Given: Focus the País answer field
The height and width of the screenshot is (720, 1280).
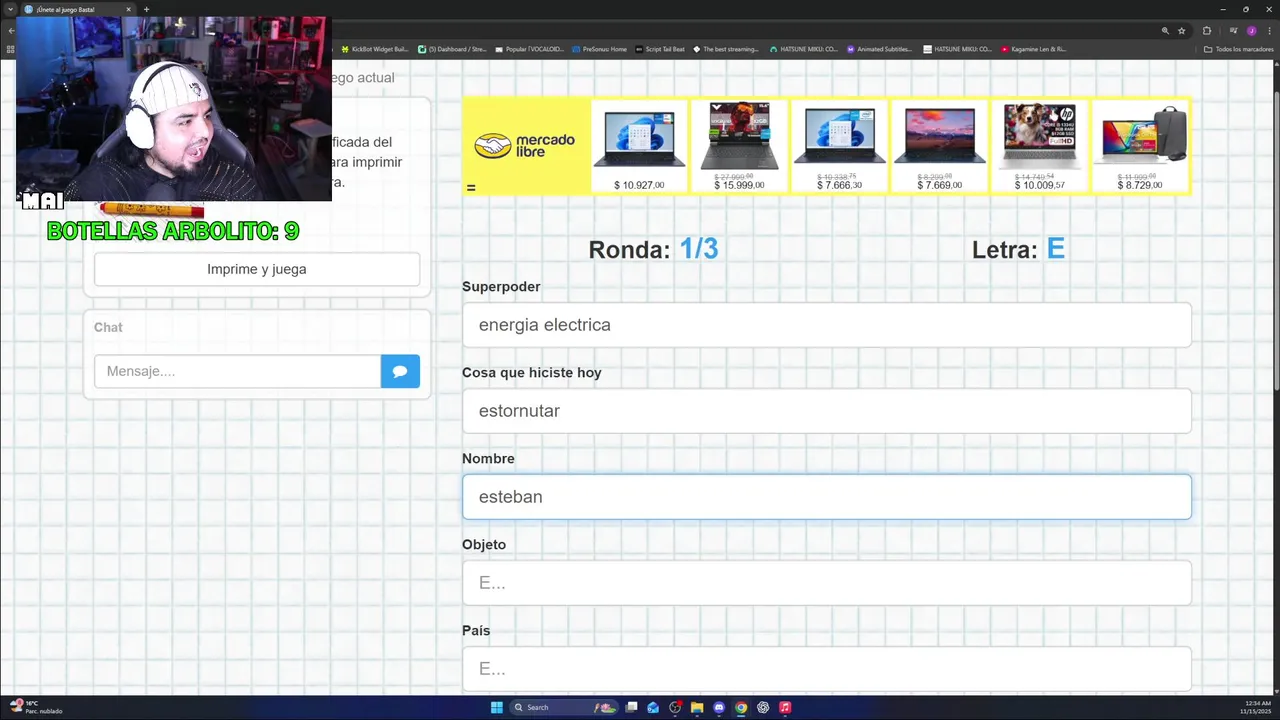Looking at the screenshot, I should (826, 669).
